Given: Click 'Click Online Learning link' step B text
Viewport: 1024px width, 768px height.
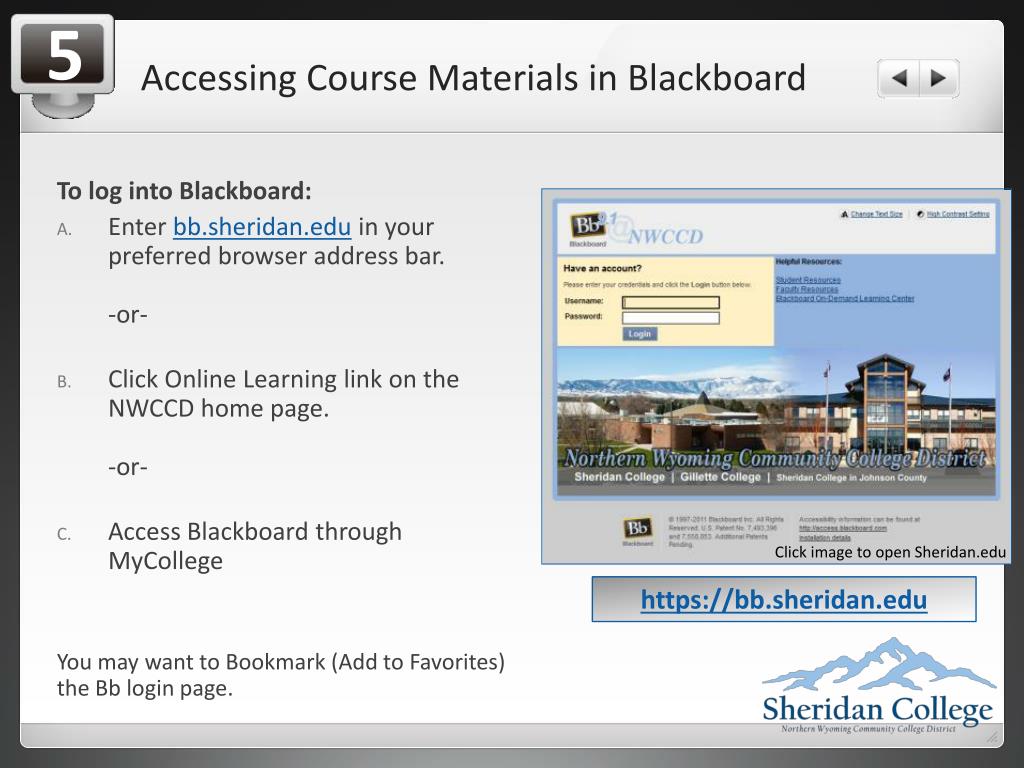Looking at the screenshot, I should coord(283,394).
